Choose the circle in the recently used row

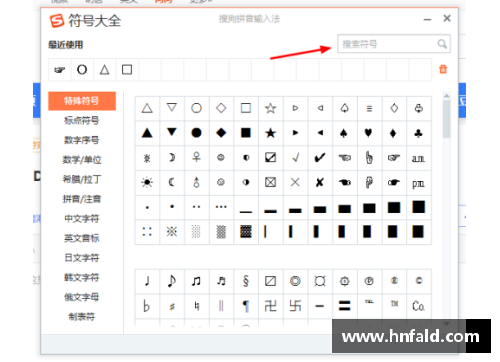[x=82, y=70]
